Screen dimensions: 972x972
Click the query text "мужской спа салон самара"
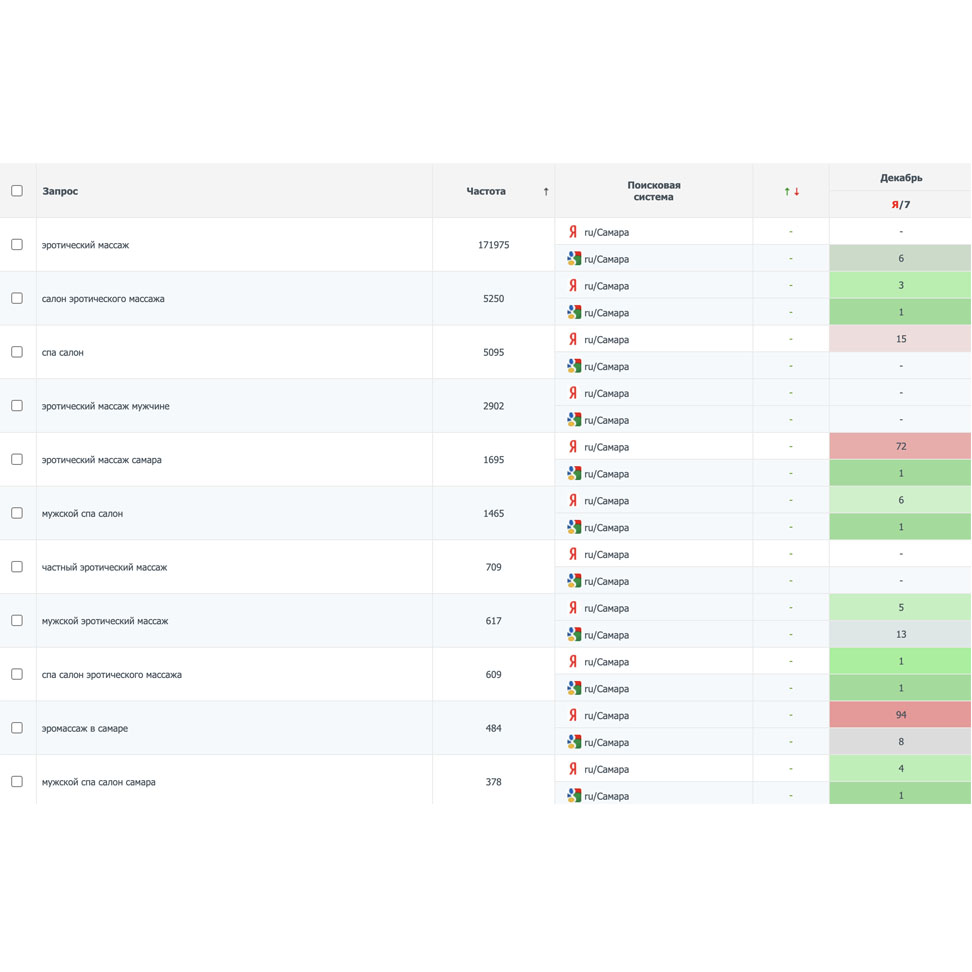pyautogui.click(x=99, y=782)
